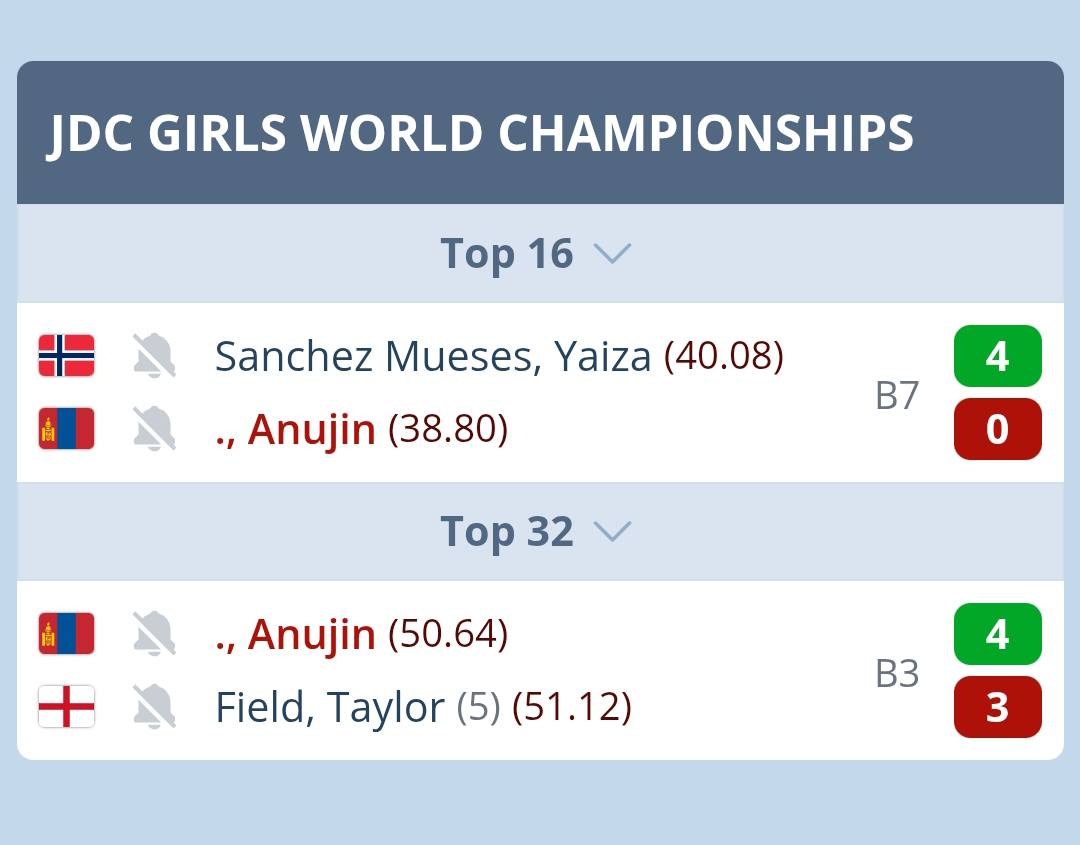
Task: Click the Mongolia flag in the Top 32 match
Action: click(66, 634)
